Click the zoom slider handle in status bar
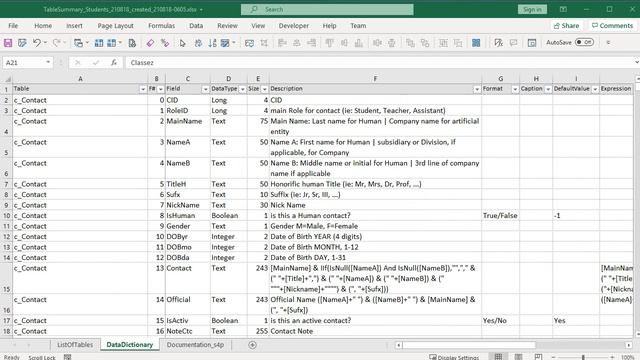 (x=583, y=358)
